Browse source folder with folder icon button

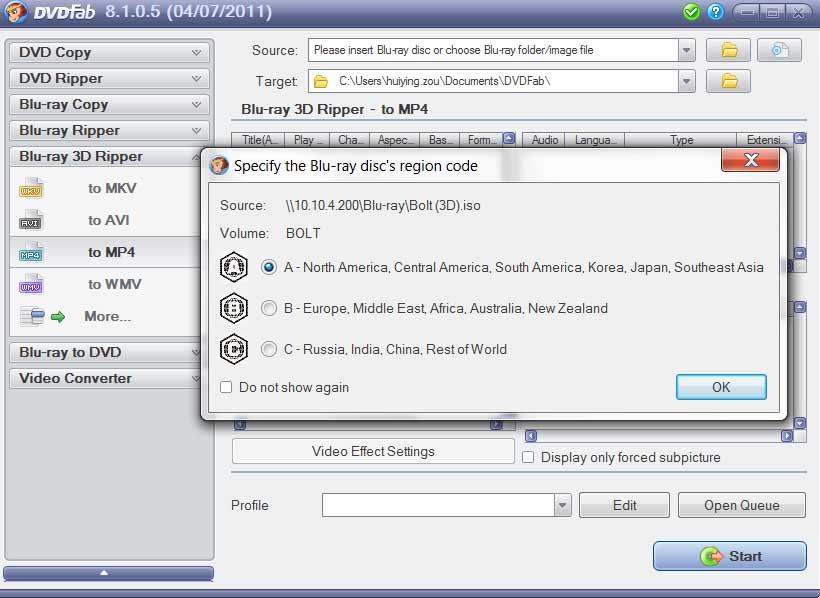(728, 51)
